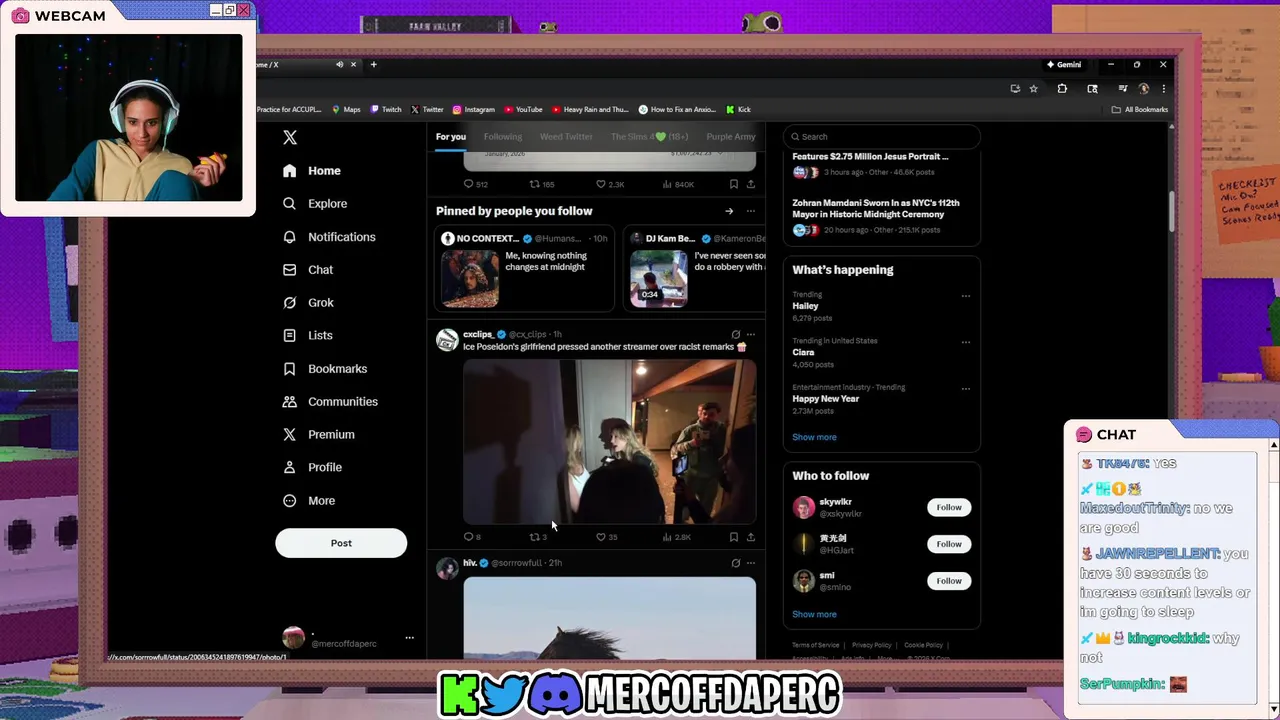Open the Twitch bookmark
Image resolution: width=1280 pixels, height=720 pixels.
[x=386, y=110]
